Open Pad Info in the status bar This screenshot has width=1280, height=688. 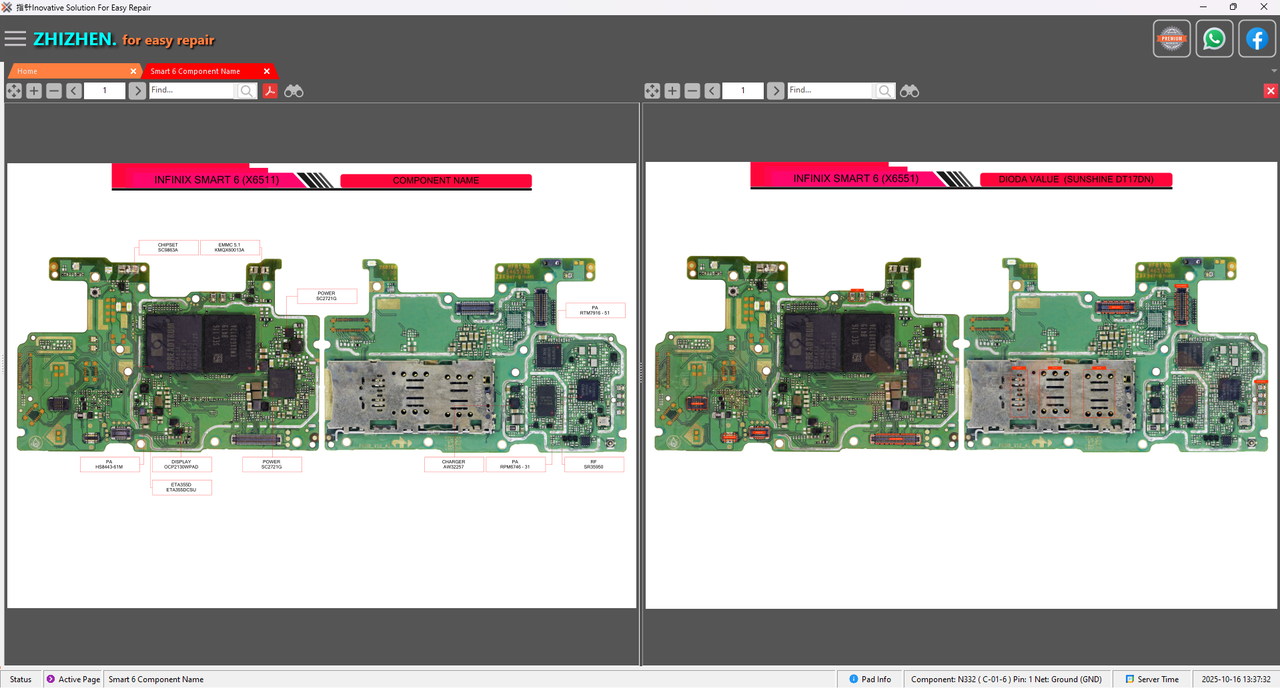[869, 679]
